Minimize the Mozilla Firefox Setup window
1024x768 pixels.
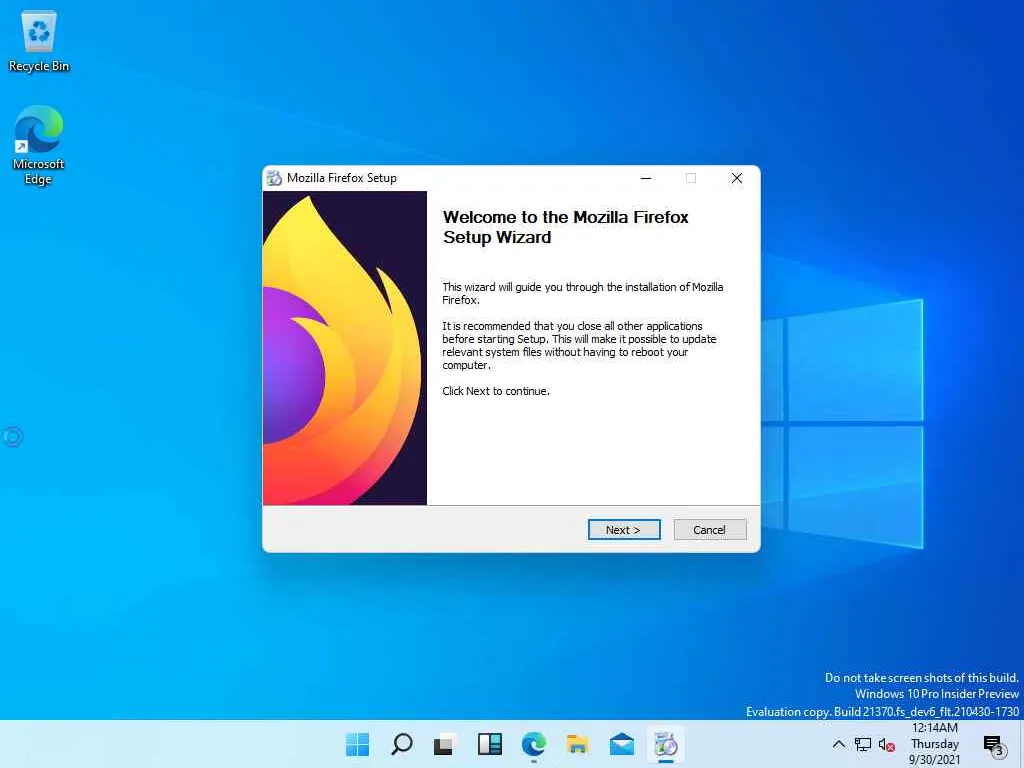point(646,178)
